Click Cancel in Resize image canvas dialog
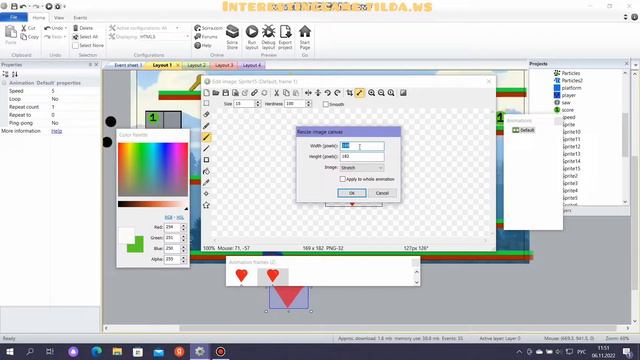Screen dimensions: 640x360 [382, 193]
